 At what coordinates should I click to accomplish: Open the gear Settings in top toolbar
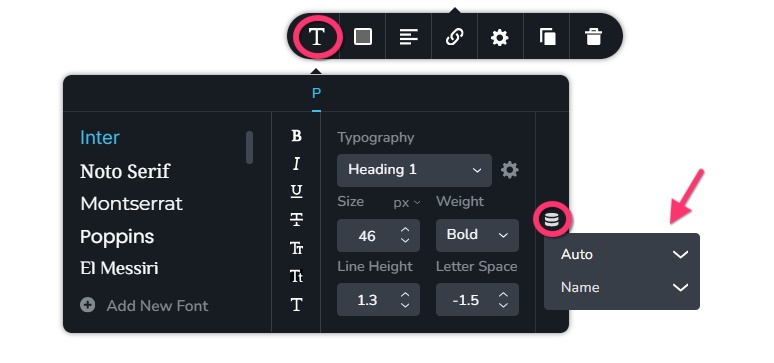point(500,38)
